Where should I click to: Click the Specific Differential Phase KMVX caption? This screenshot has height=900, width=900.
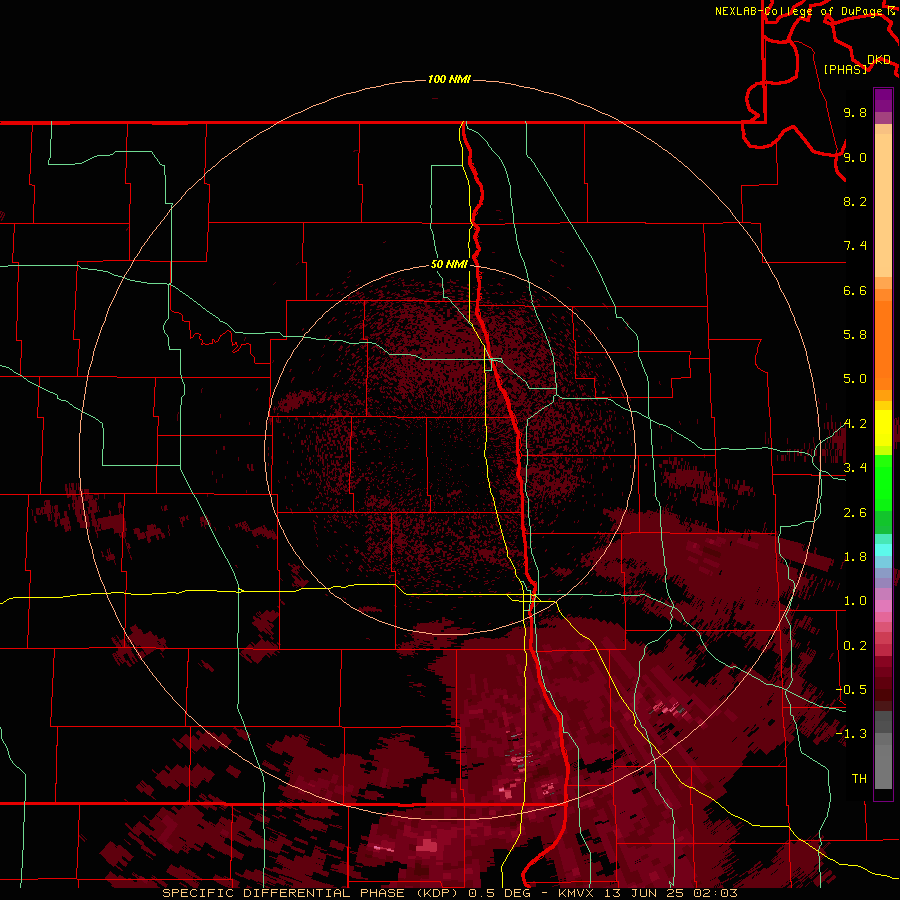coord(450,893)
